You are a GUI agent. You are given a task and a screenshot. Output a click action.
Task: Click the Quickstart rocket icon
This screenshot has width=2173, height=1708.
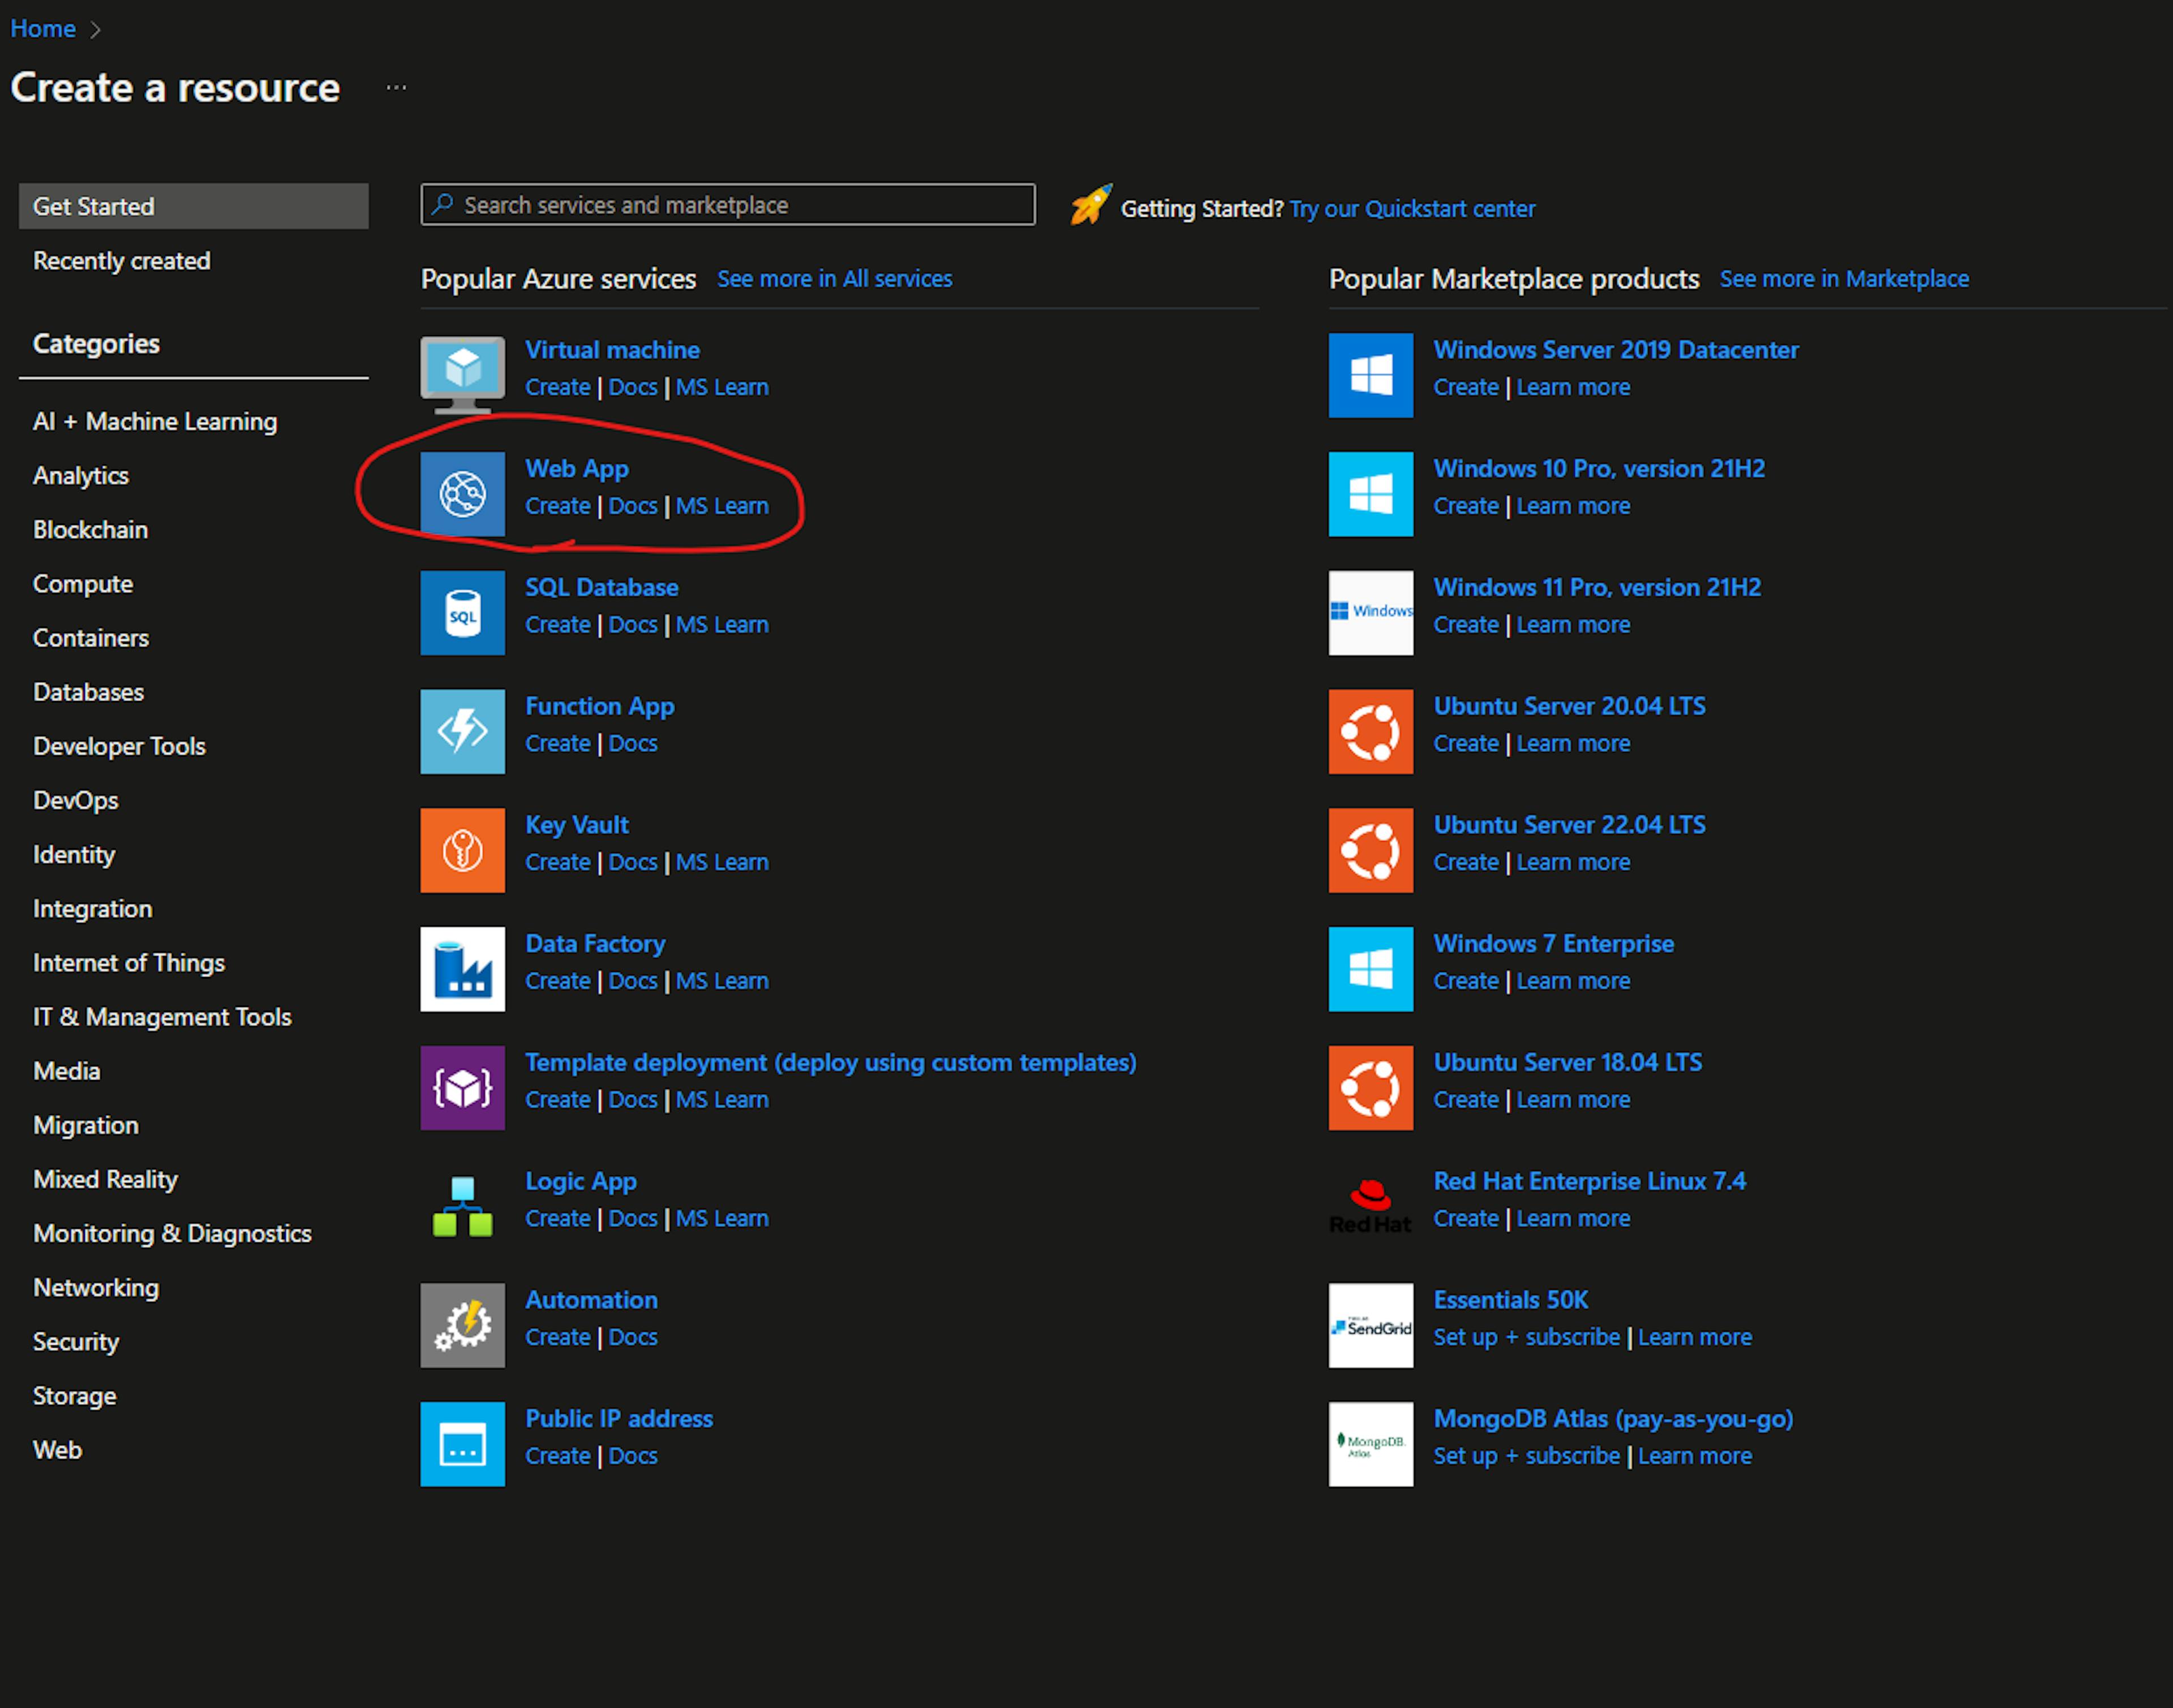(x=1090, y=205)
